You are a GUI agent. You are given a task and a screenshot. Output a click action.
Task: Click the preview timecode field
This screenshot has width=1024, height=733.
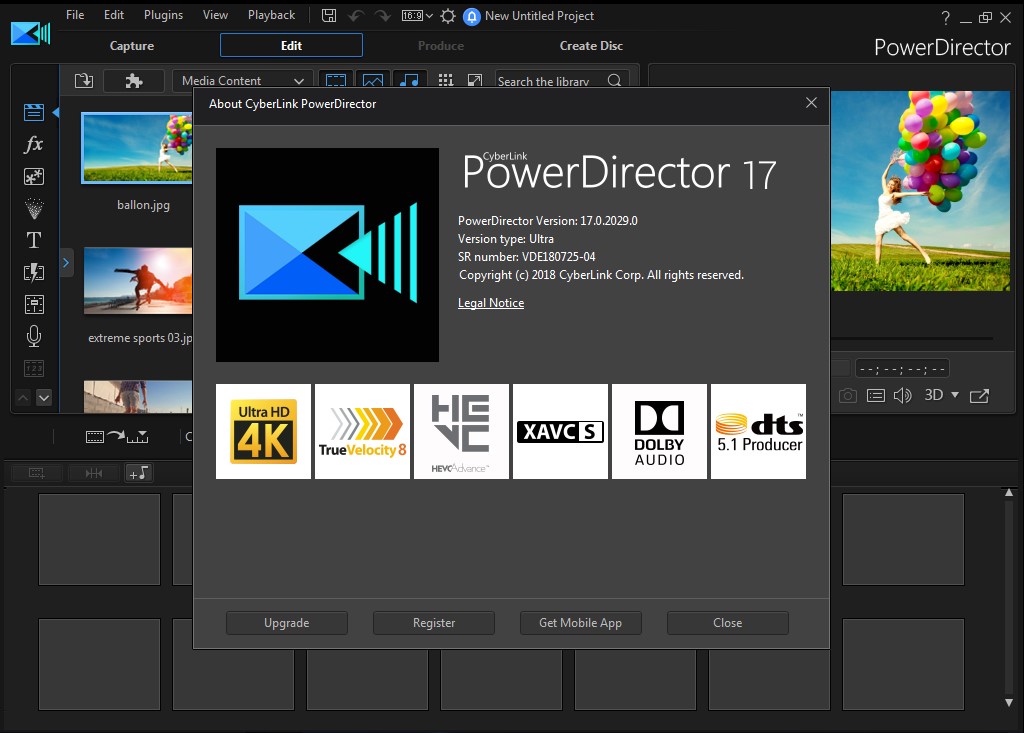pos(902,368)
